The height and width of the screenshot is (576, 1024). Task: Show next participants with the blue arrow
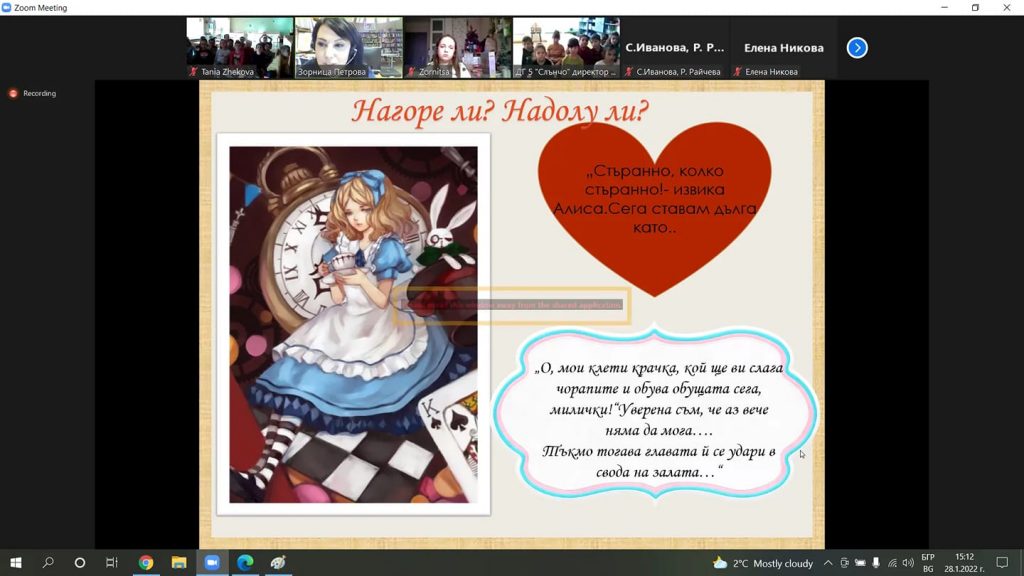coord(857,48)
